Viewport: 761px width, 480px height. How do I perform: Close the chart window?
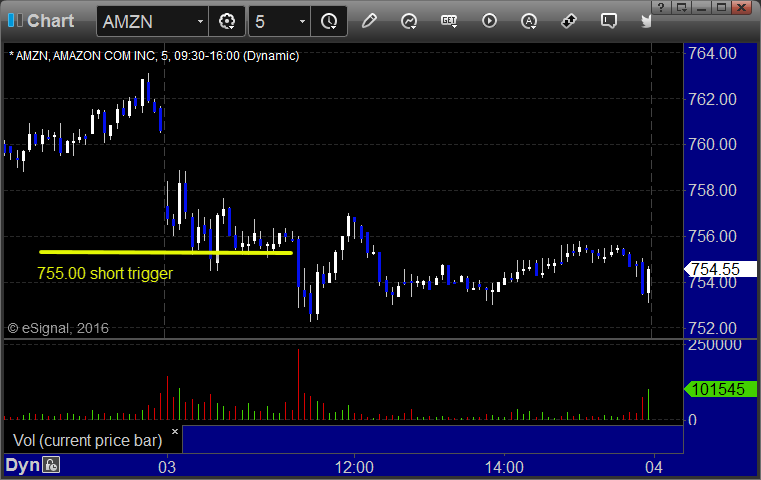click(x=742, y=7)
